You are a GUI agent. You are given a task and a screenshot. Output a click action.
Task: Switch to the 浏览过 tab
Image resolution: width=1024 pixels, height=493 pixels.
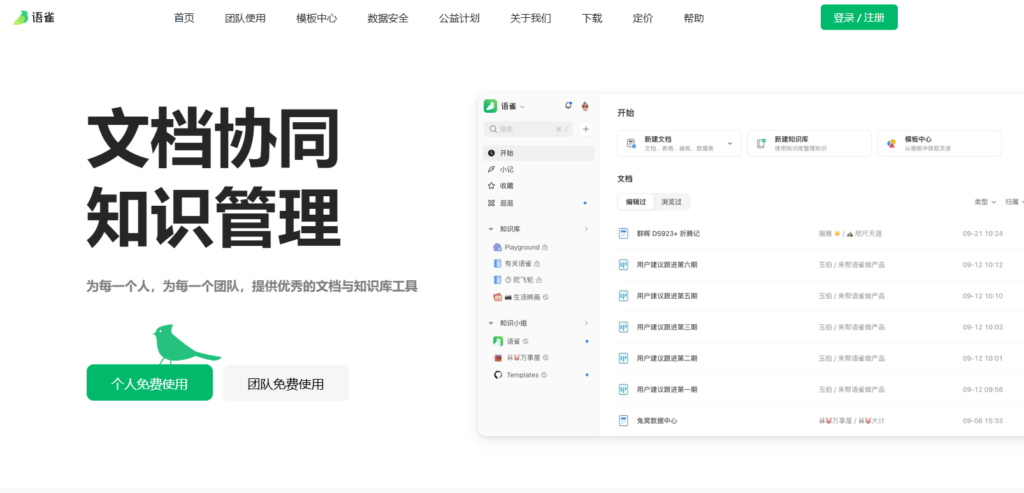[671, 202]
